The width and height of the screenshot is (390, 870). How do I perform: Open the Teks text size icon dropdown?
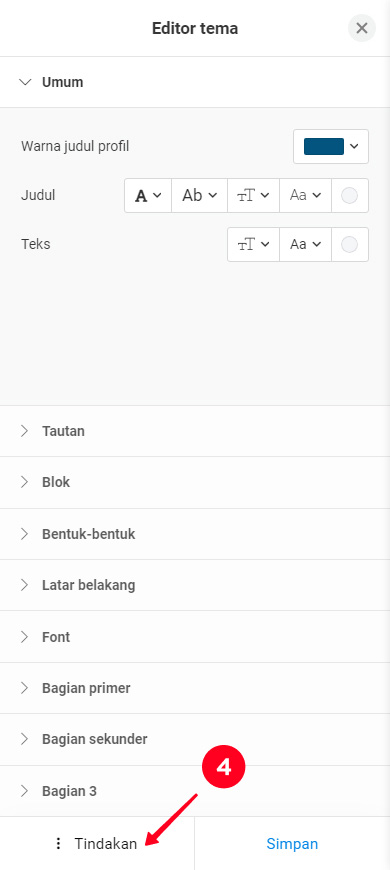[x=254, y=244]
